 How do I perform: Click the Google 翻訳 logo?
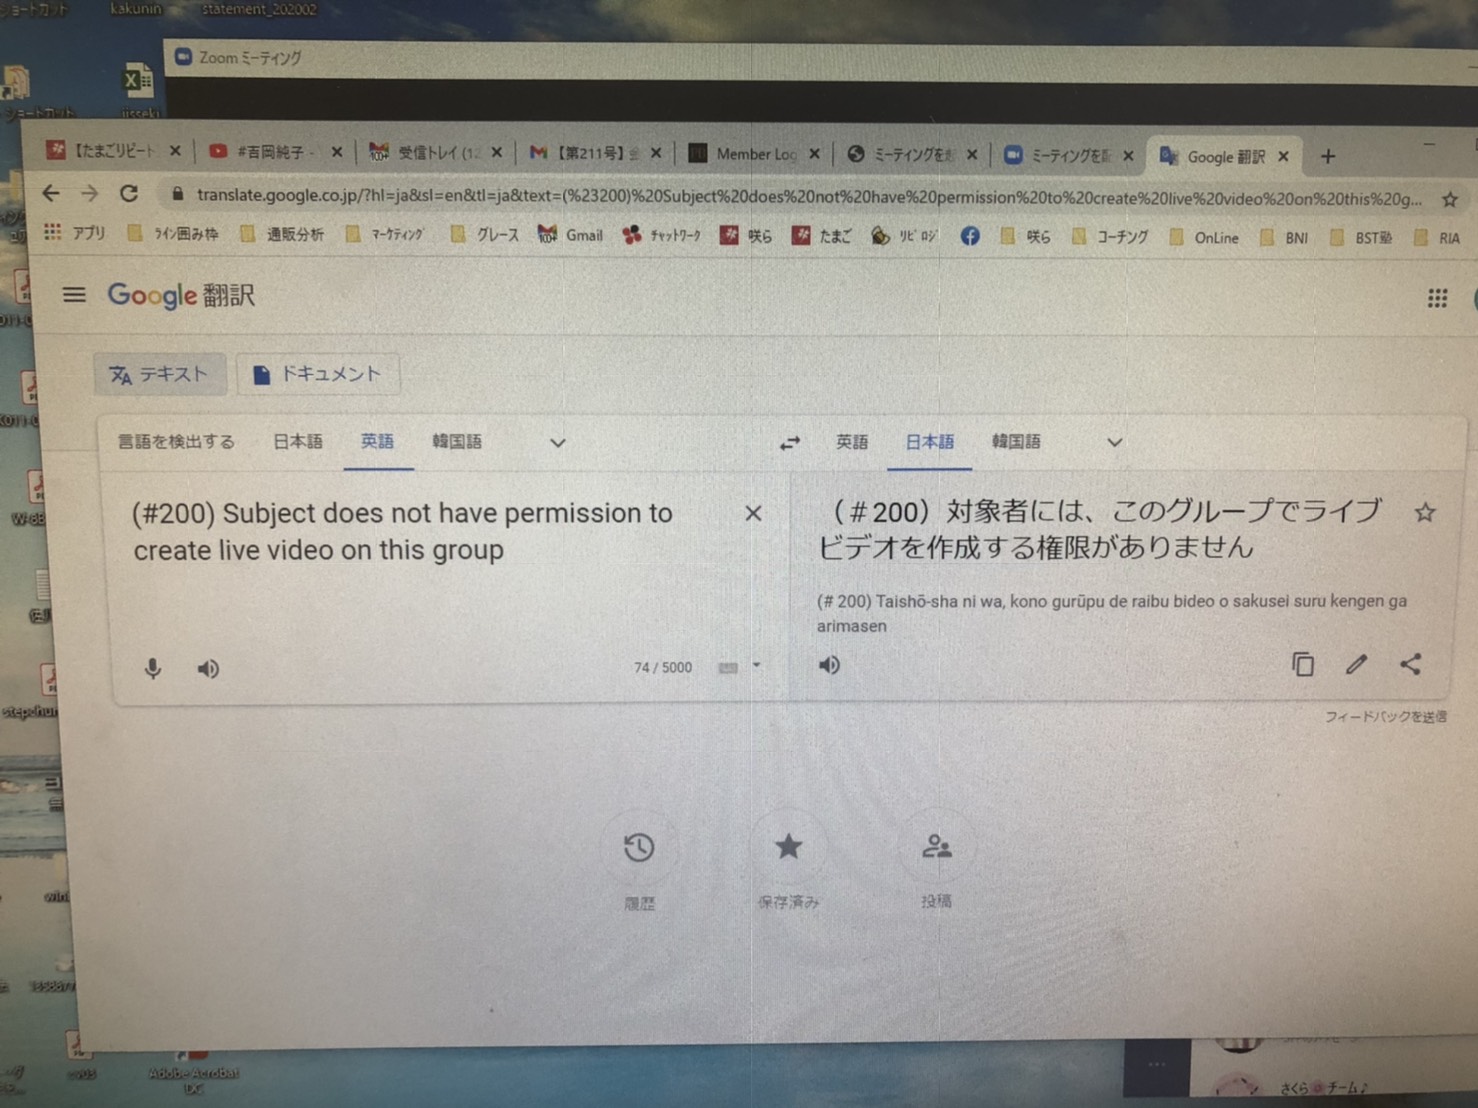181,296
